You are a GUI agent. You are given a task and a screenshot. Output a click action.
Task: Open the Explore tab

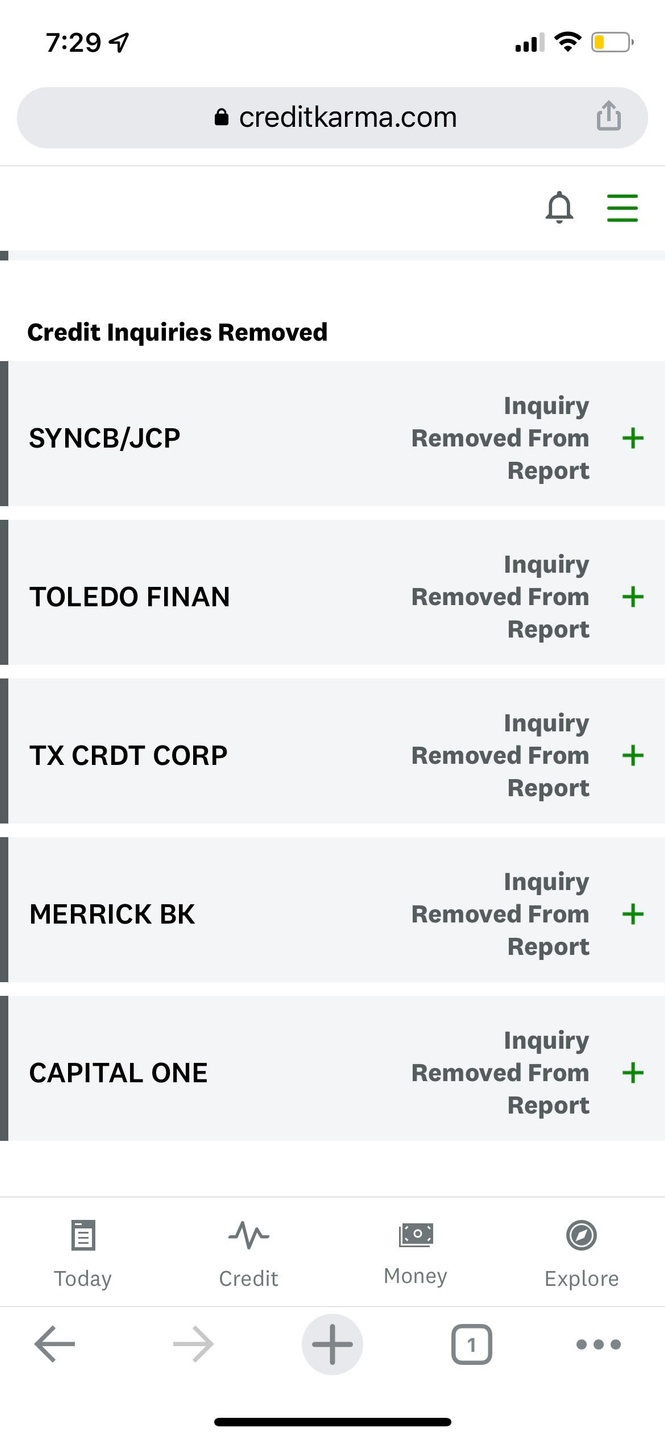(x=581, y=1253)
